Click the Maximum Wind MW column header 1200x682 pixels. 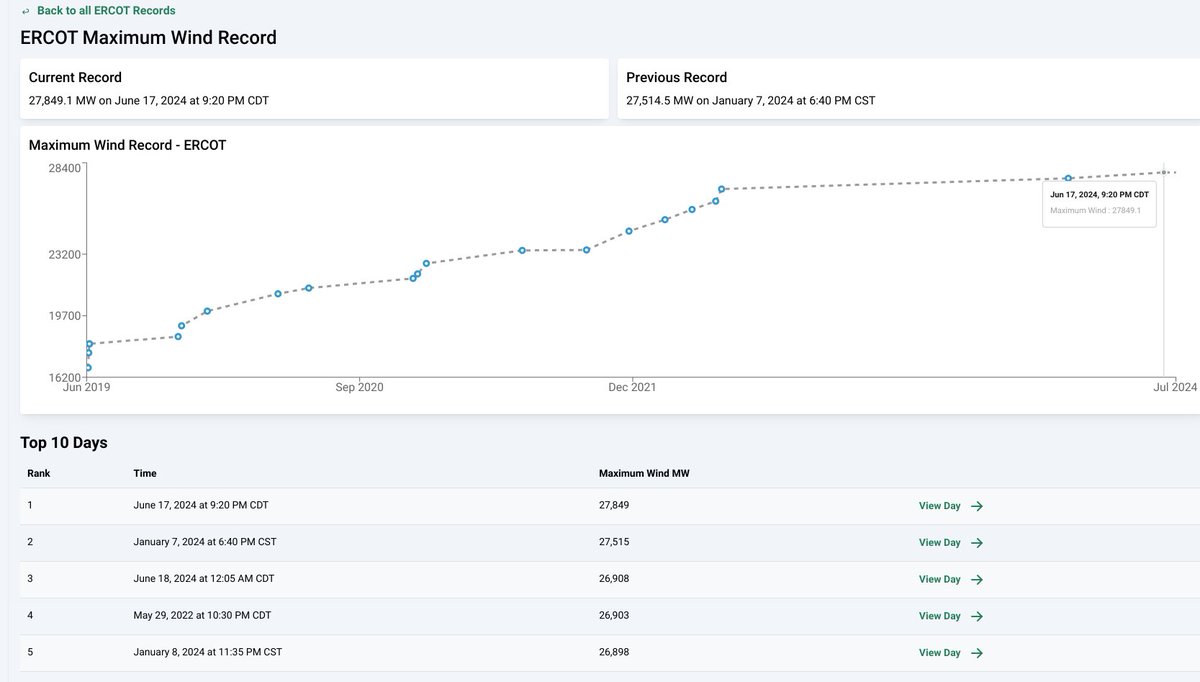tap(644, 473)
